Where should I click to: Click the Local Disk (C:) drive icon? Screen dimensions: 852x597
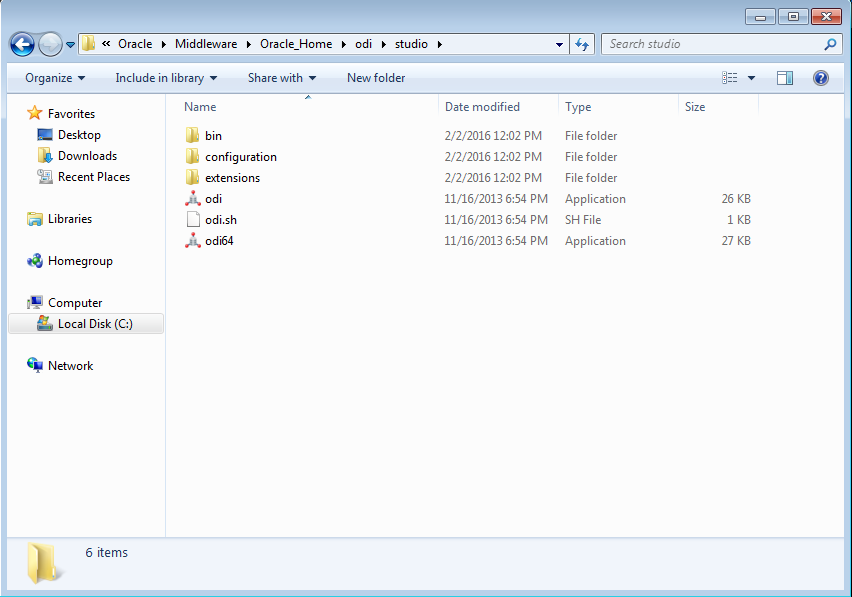pos(45,323)
